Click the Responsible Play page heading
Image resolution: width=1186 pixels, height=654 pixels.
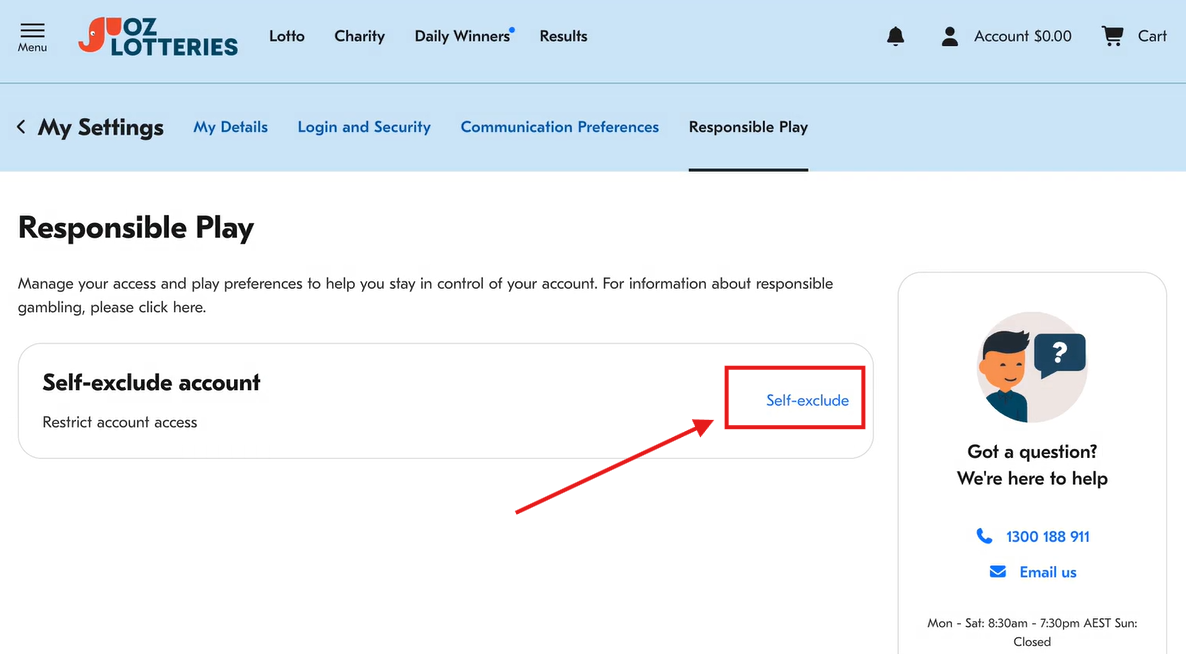[x=136, y=228]
